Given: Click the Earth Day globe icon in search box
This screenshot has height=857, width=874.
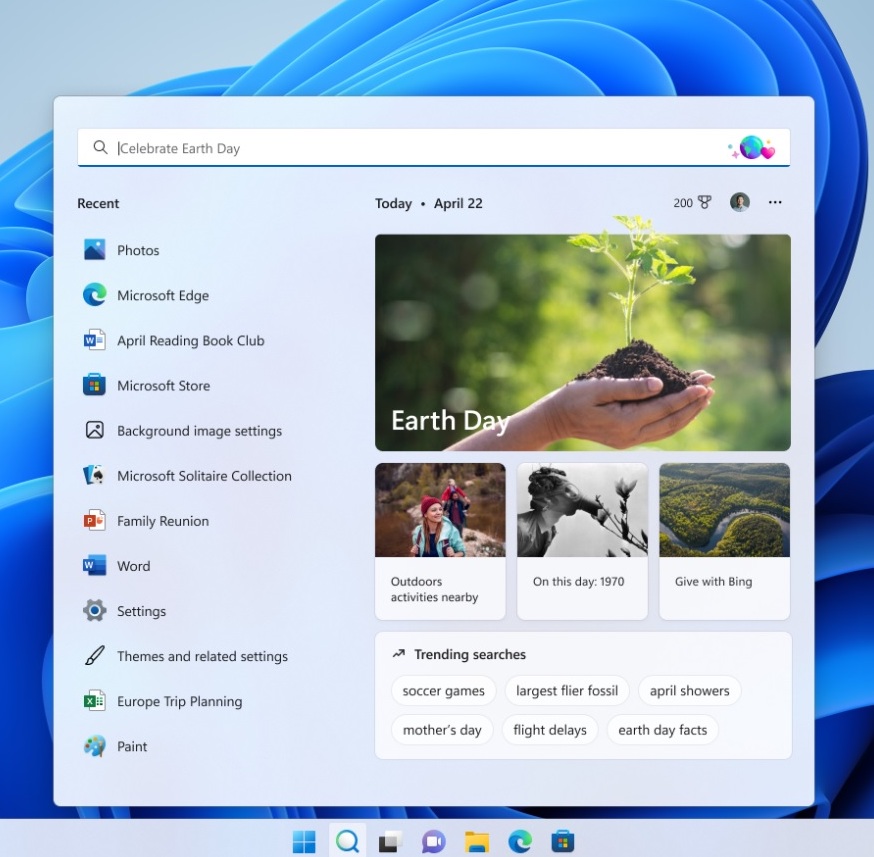Looking at the screenshot, I should coord(751,148).
